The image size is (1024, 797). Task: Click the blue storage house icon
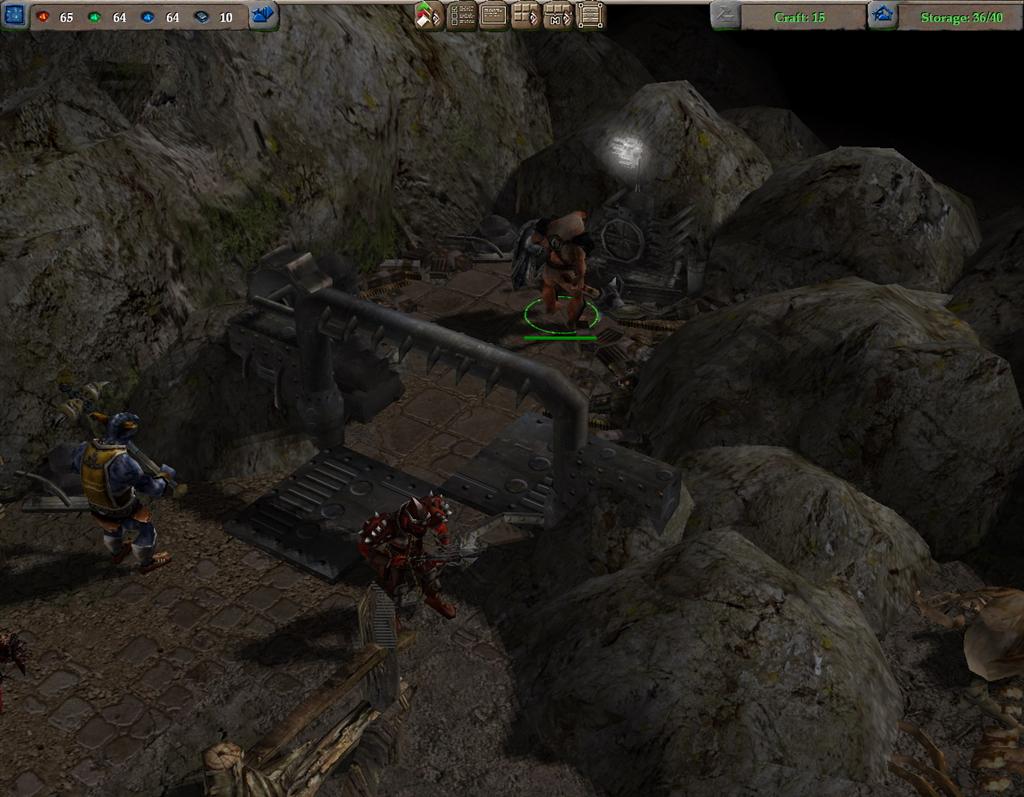coord(883,16)
